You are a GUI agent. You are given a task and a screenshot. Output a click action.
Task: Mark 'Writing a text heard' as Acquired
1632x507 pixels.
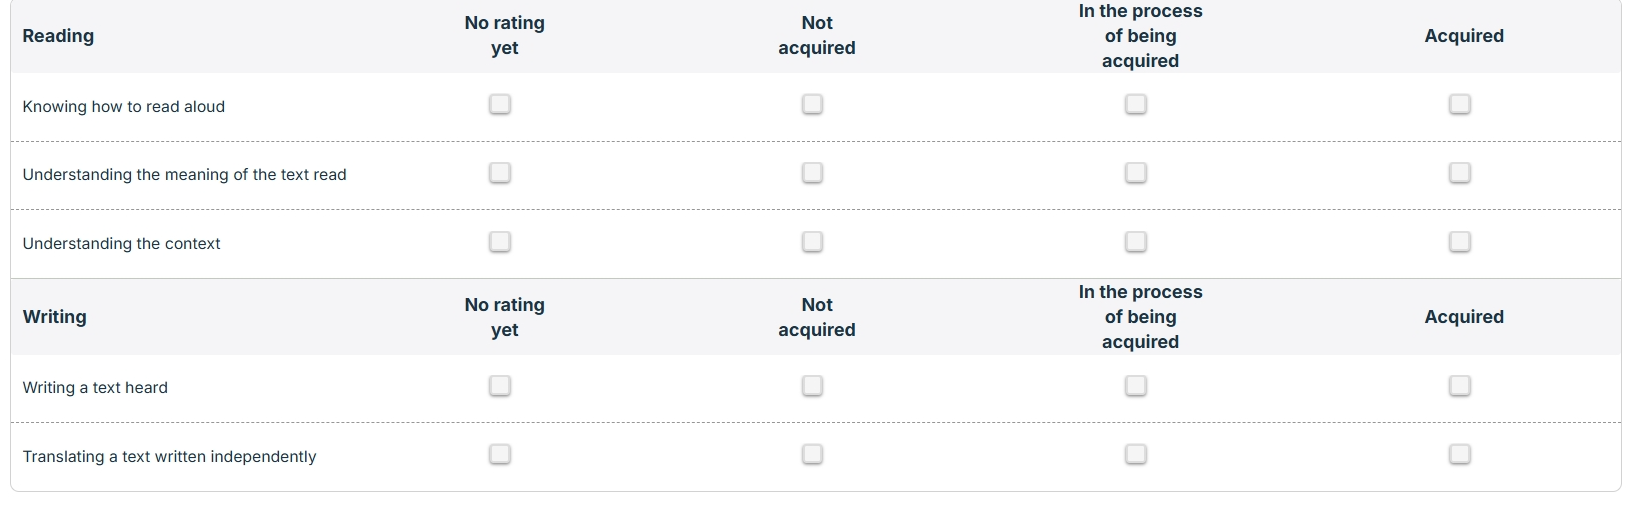(1460, 386)
